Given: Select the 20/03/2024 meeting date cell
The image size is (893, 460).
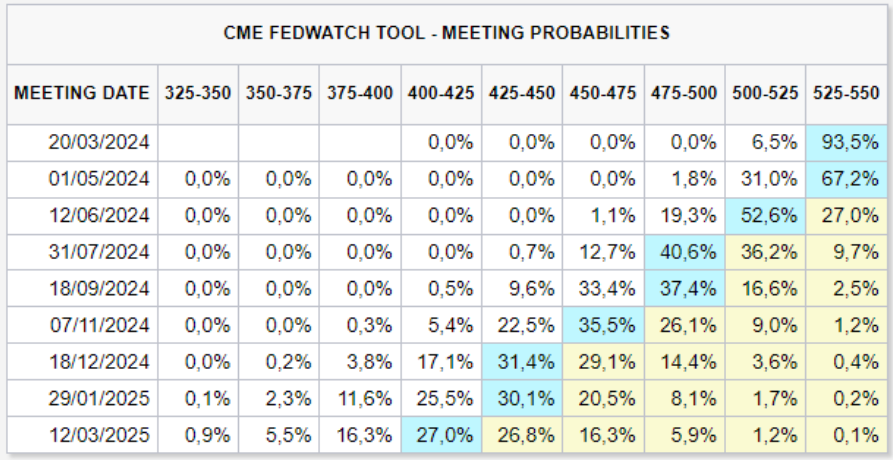Looking at the screenshot, I should (x=99, y=143).
